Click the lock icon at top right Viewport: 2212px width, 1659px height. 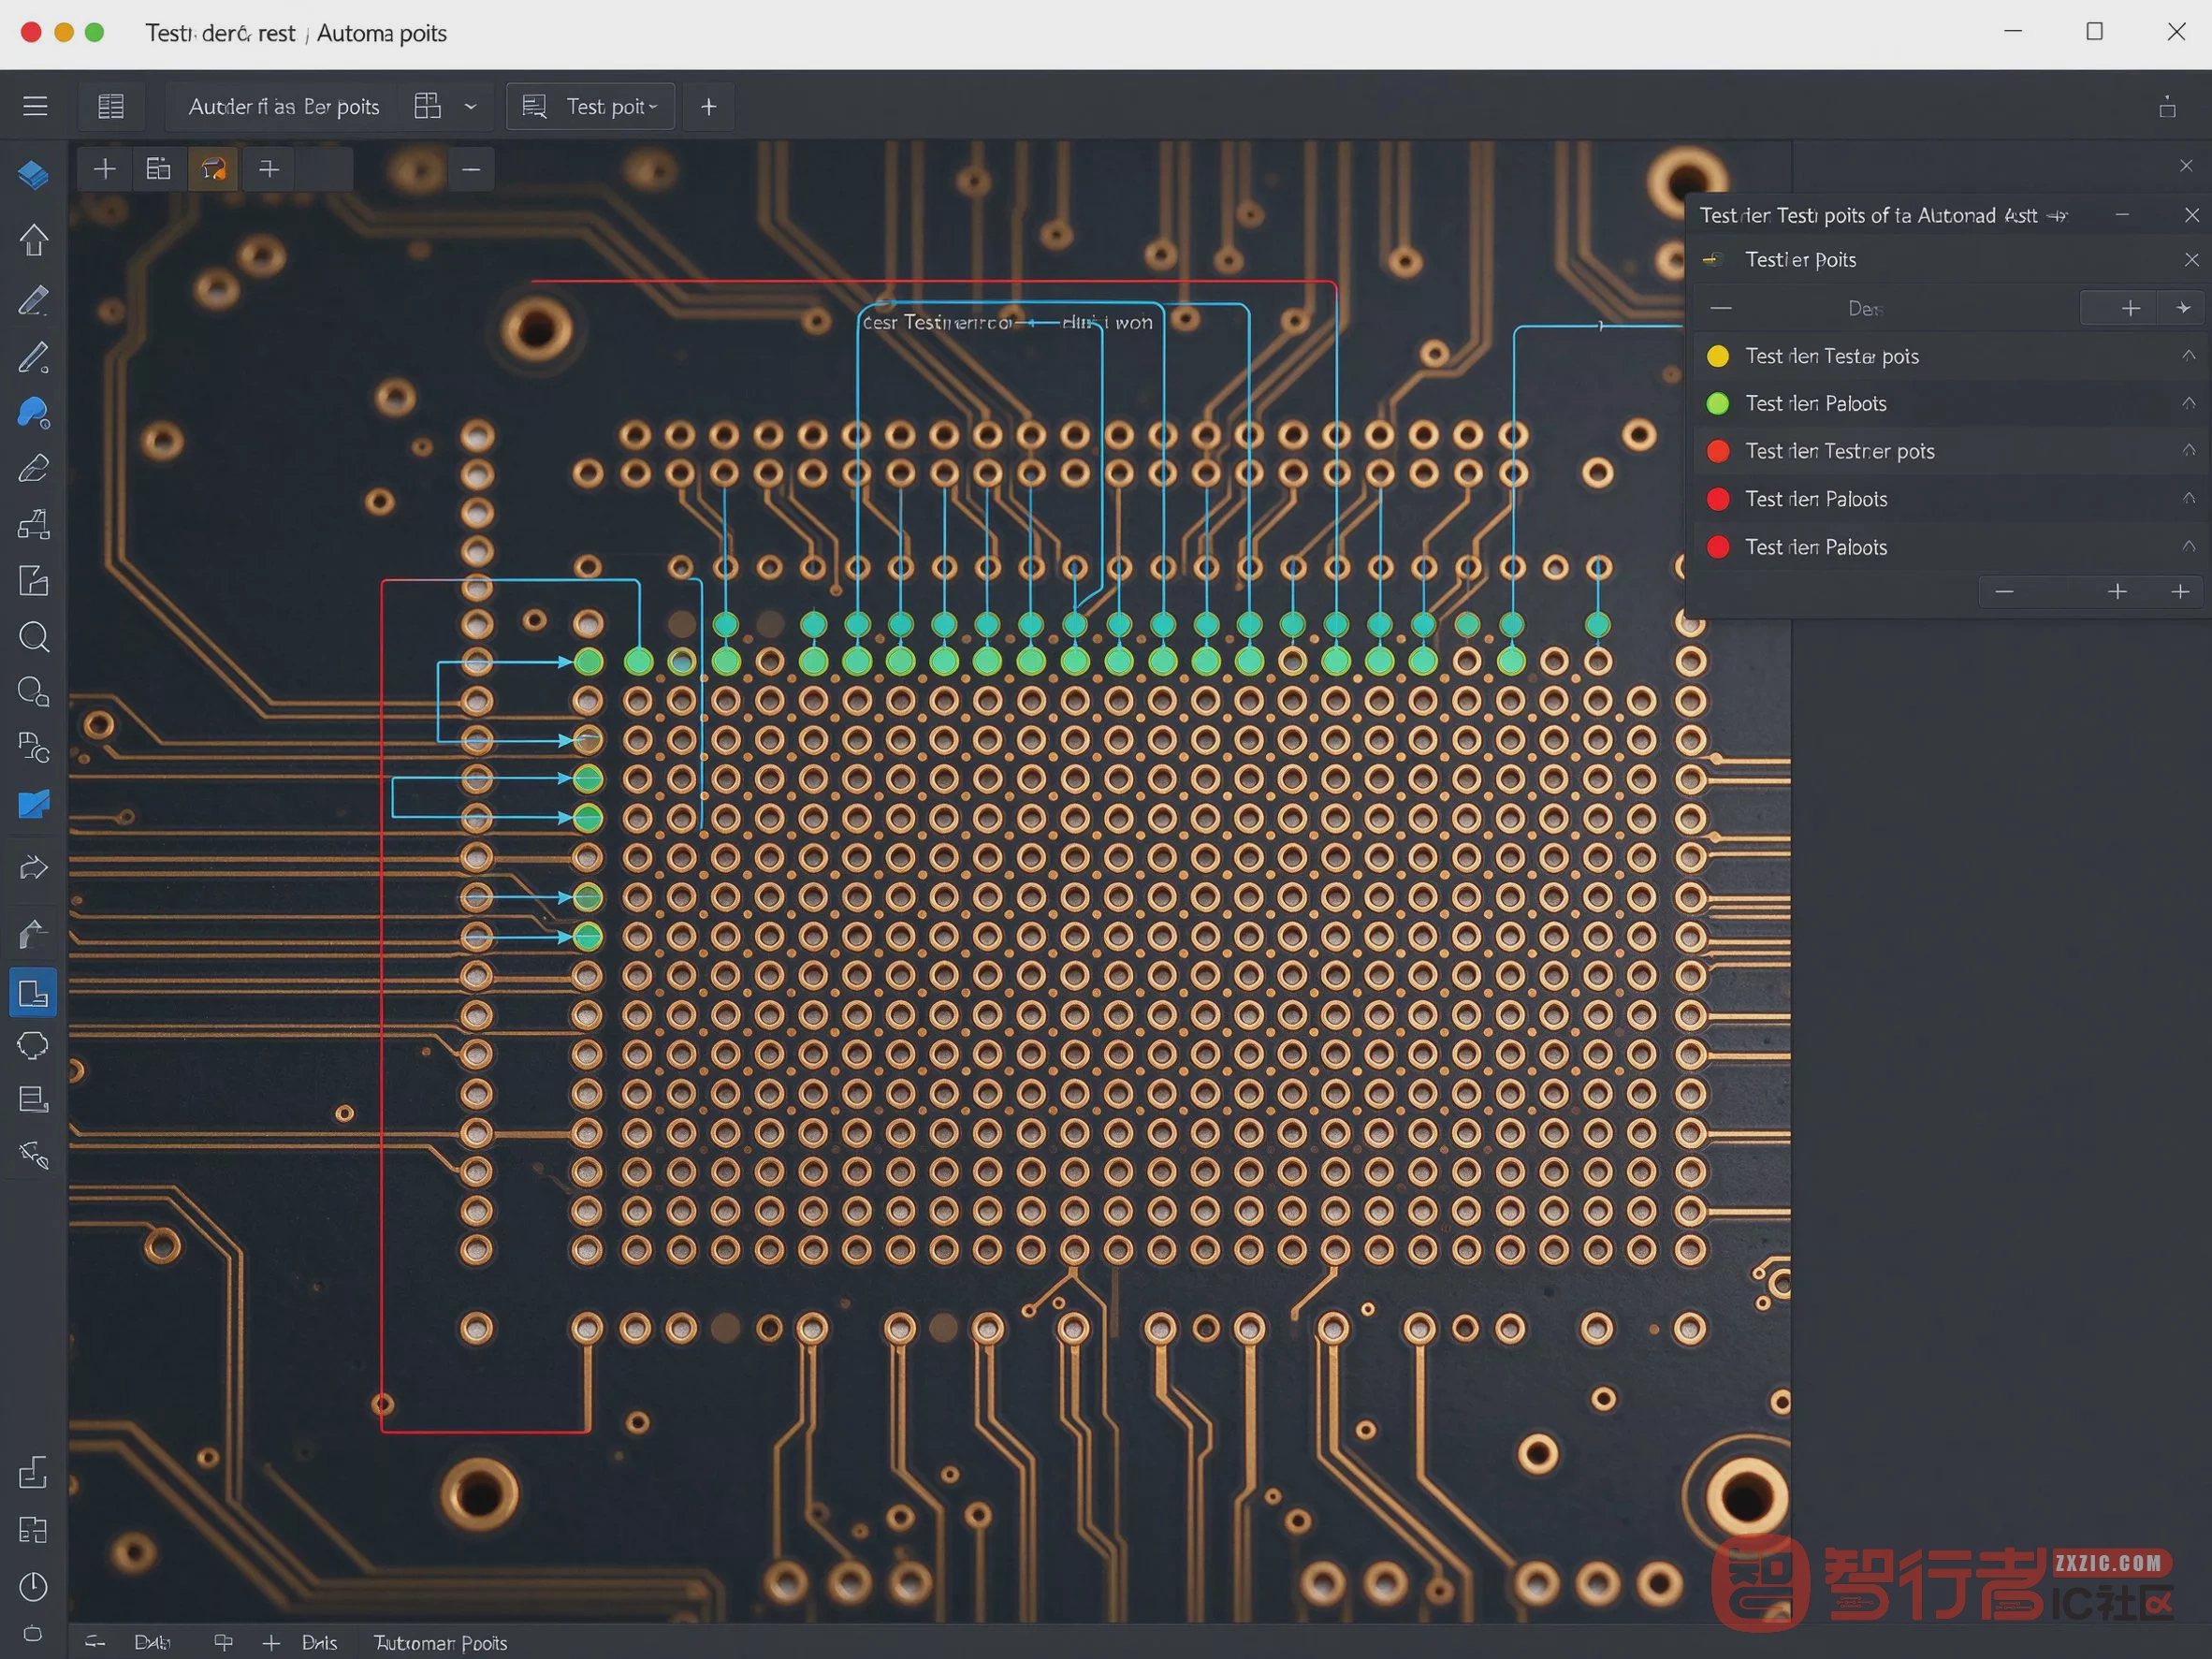coord(2167,107)
